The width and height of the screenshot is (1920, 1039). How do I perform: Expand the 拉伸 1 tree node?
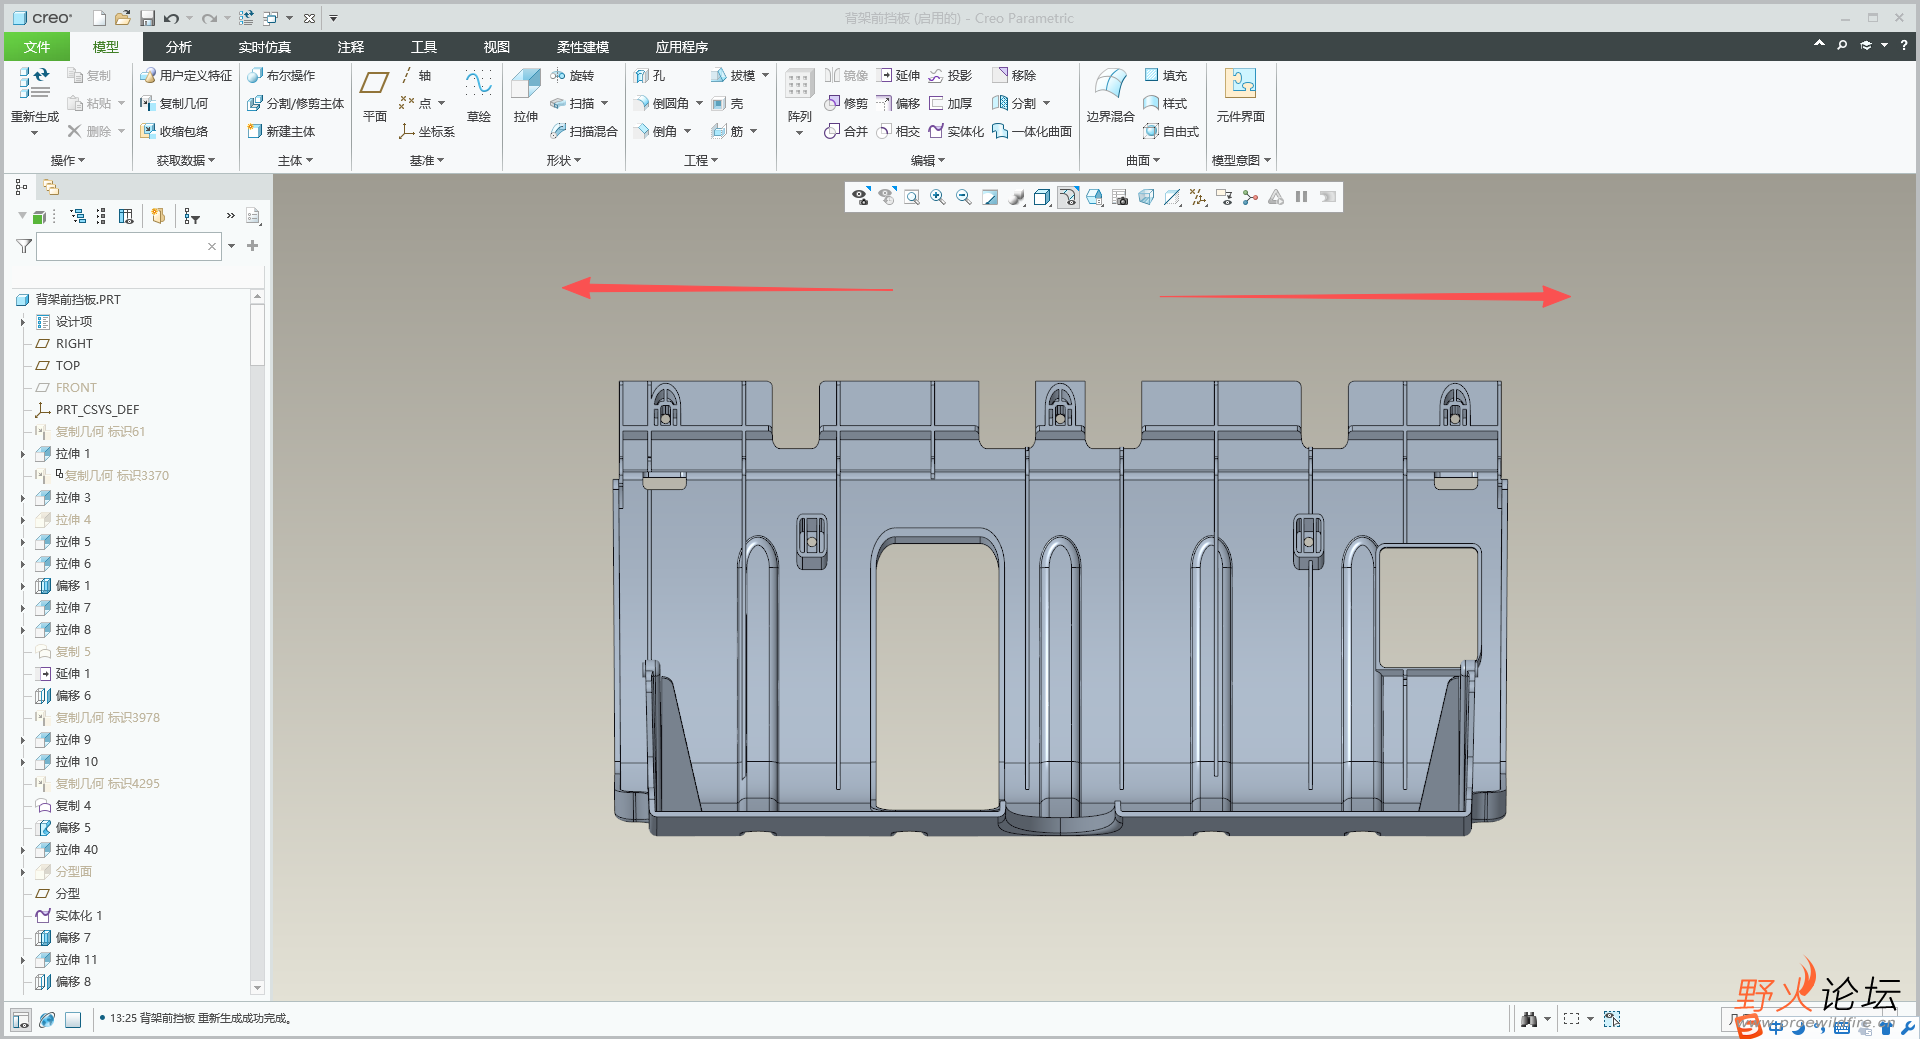[23, 454]
